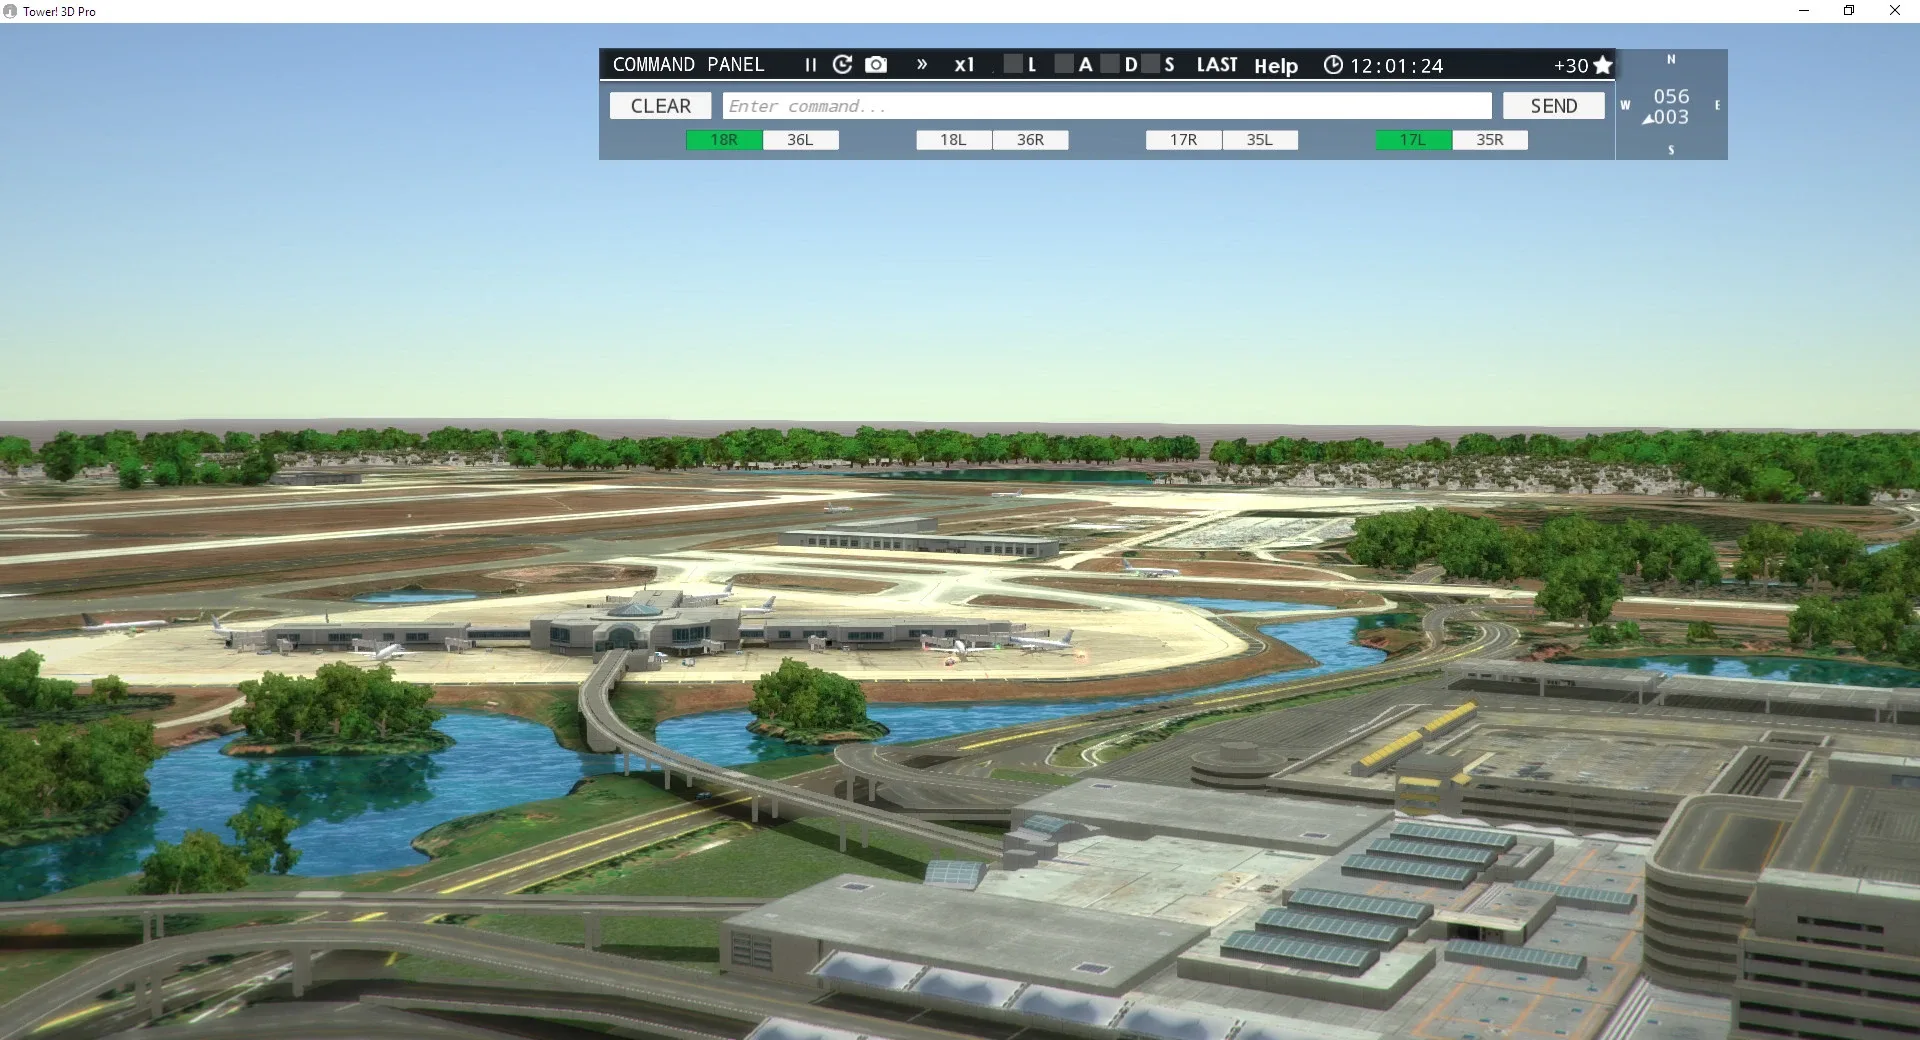Image resolution: width=1920 pixels, height=1040 pixels.
Task: Select runway 36L
Action: (x=800, y=140)
